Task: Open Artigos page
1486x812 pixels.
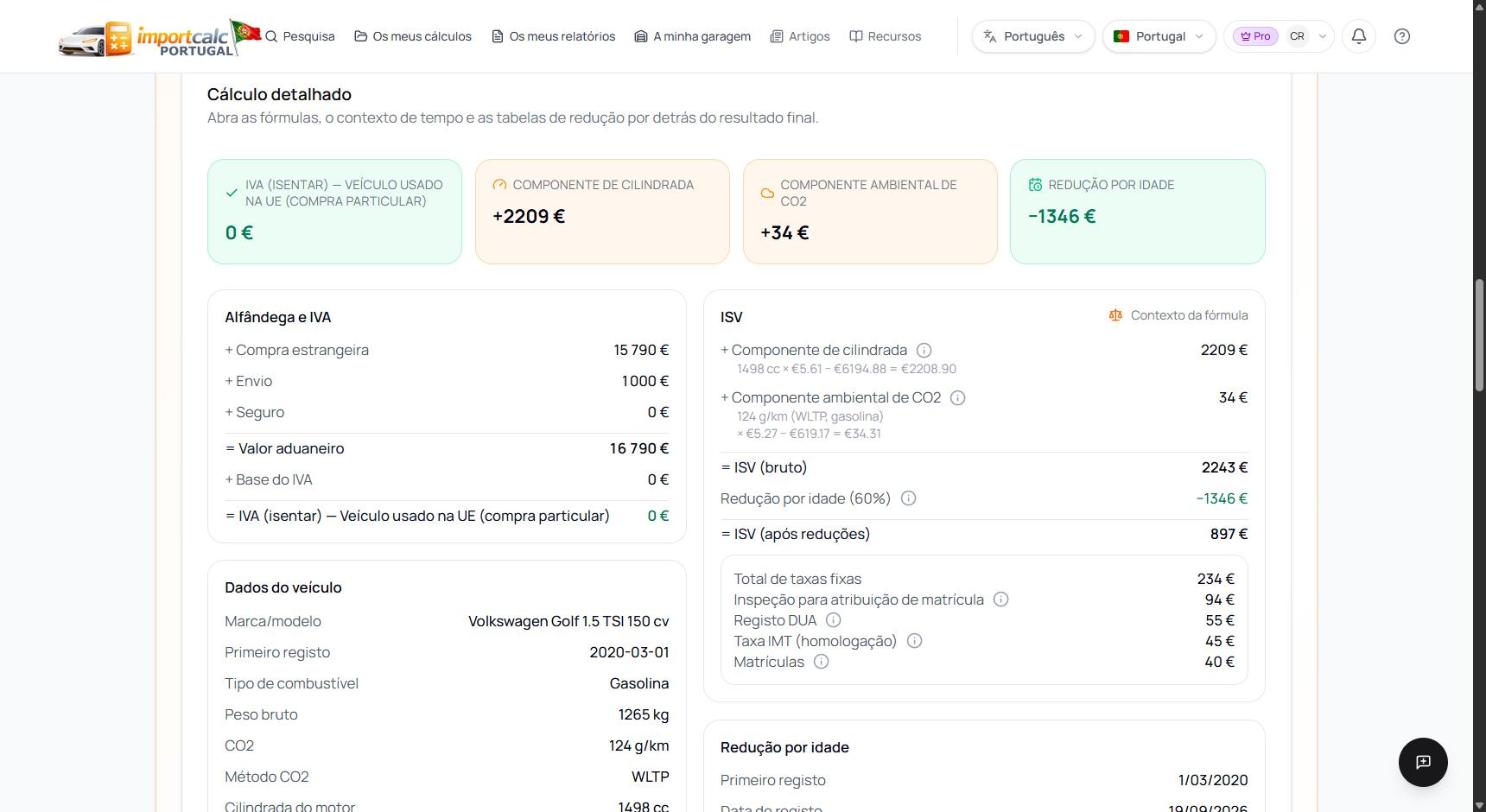Action: point(800,36)
